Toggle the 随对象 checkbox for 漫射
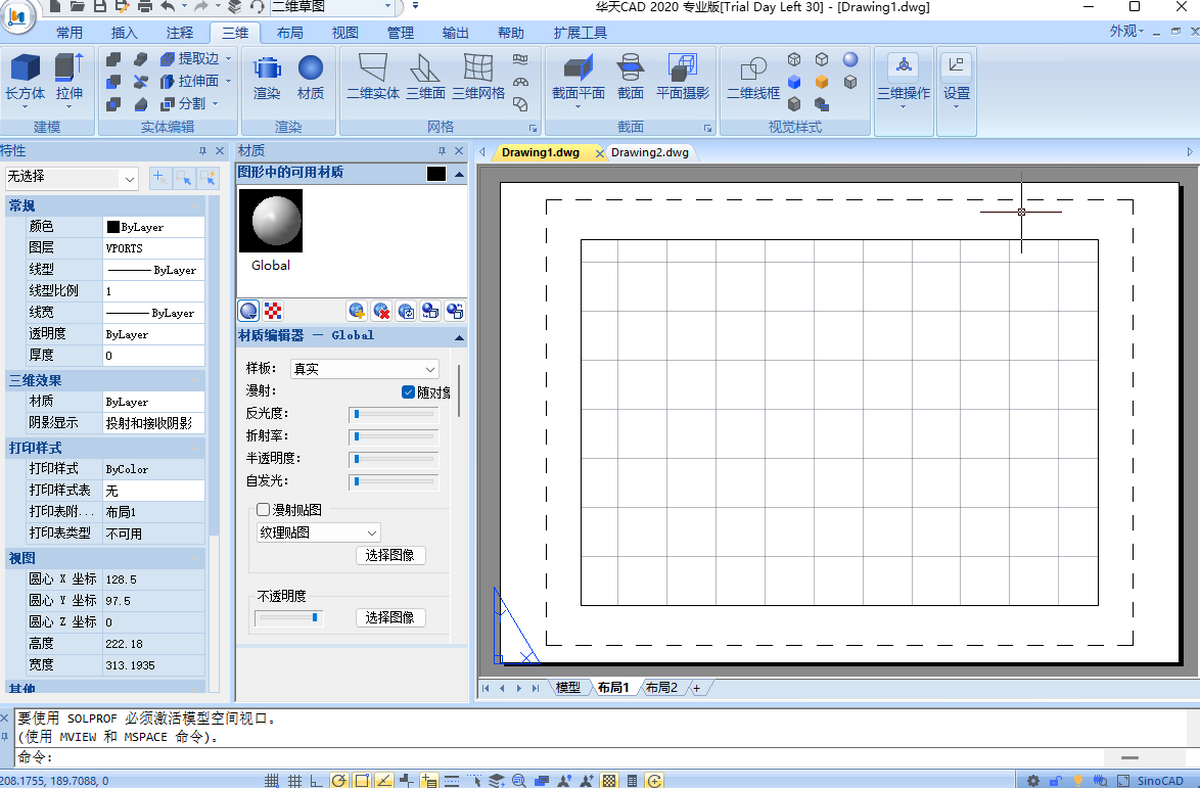1200x788 pixels. coord(408,392)
